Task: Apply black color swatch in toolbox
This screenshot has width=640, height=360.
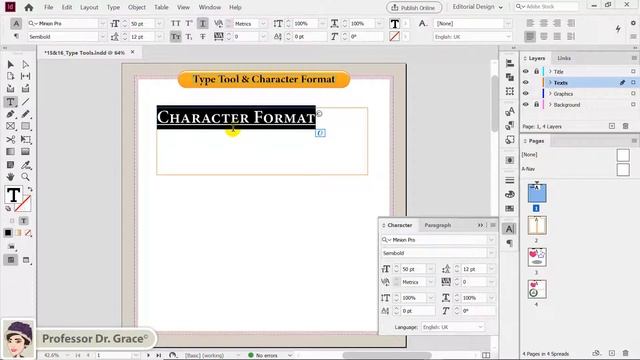Action: coord(8,233)
